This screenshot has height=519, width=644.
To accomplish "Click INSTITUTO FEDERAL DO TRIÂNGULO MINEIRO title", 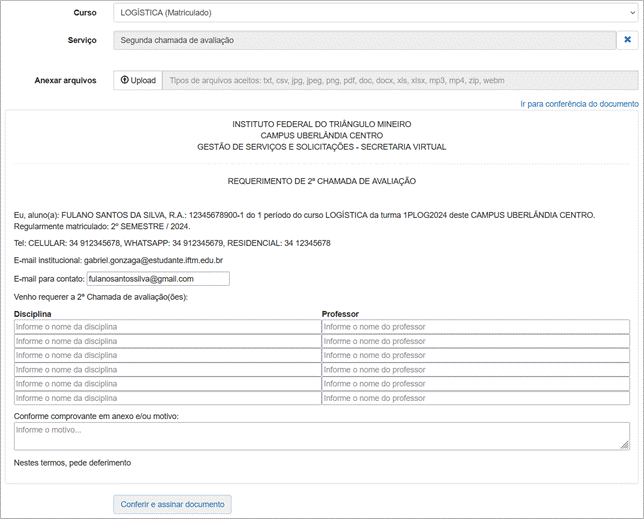I will [x=322, y=124].
